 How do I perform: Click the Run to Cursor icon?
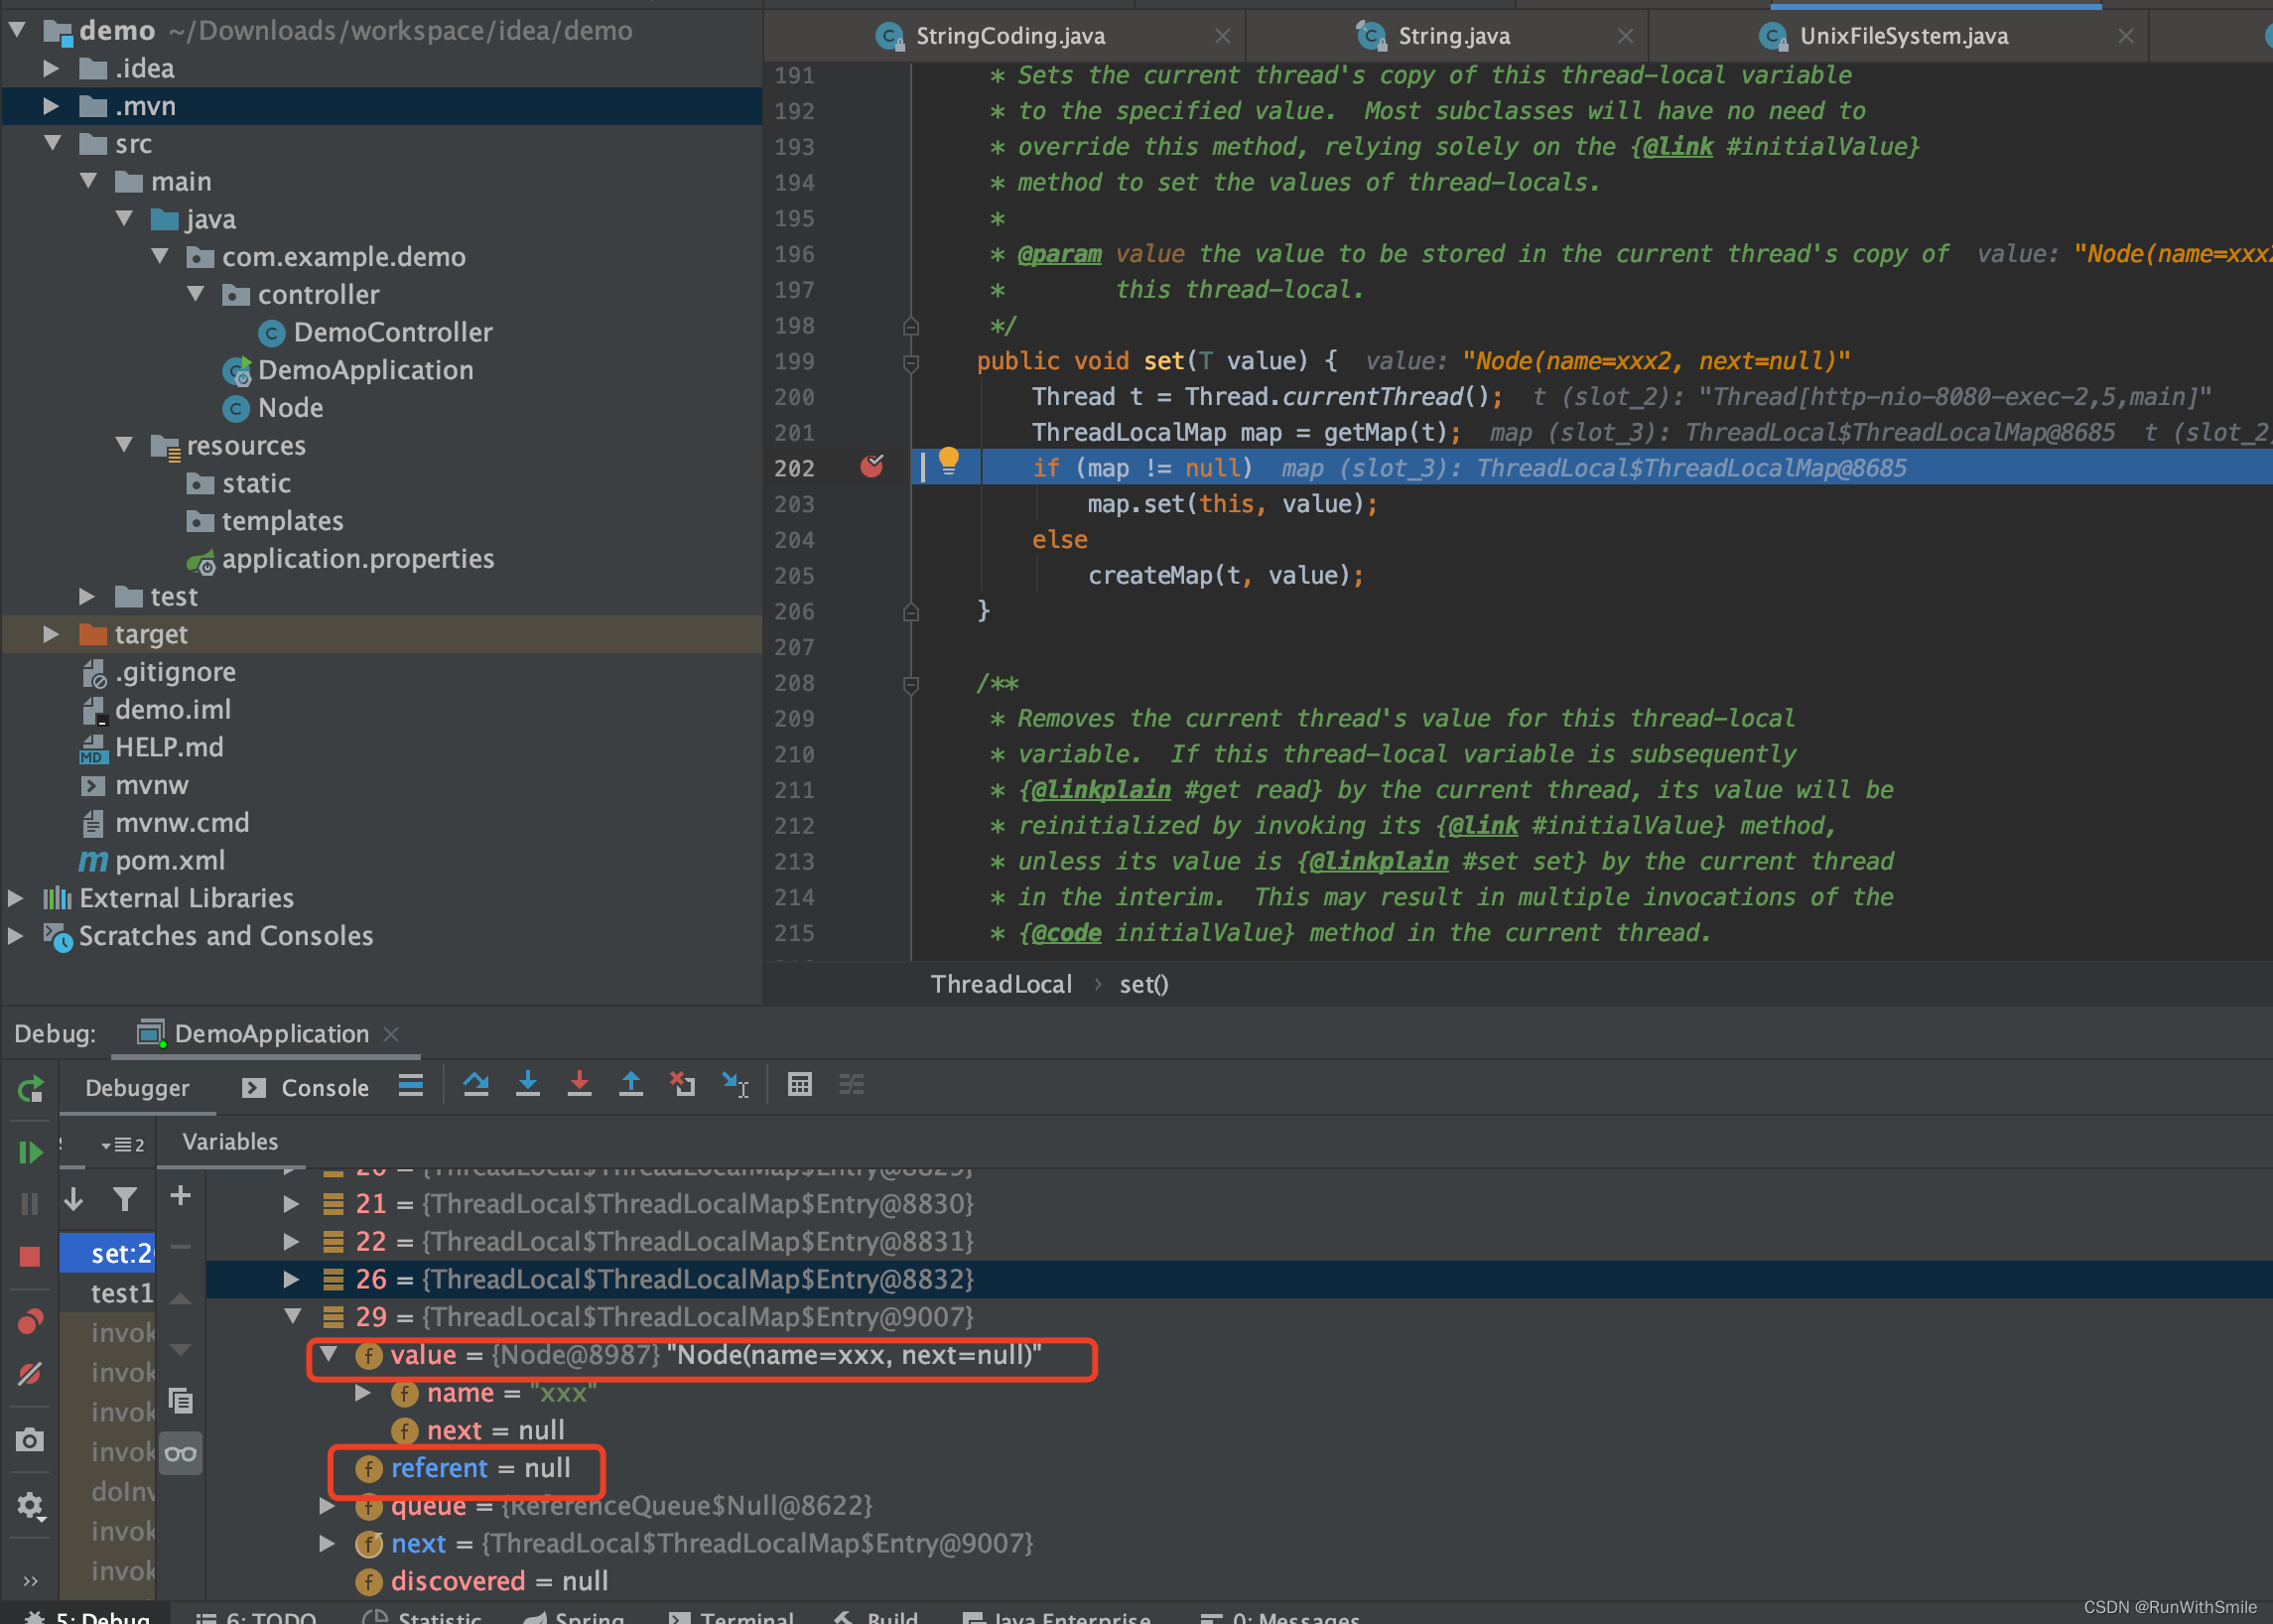pyautogui.click(x=736, y=1085)
